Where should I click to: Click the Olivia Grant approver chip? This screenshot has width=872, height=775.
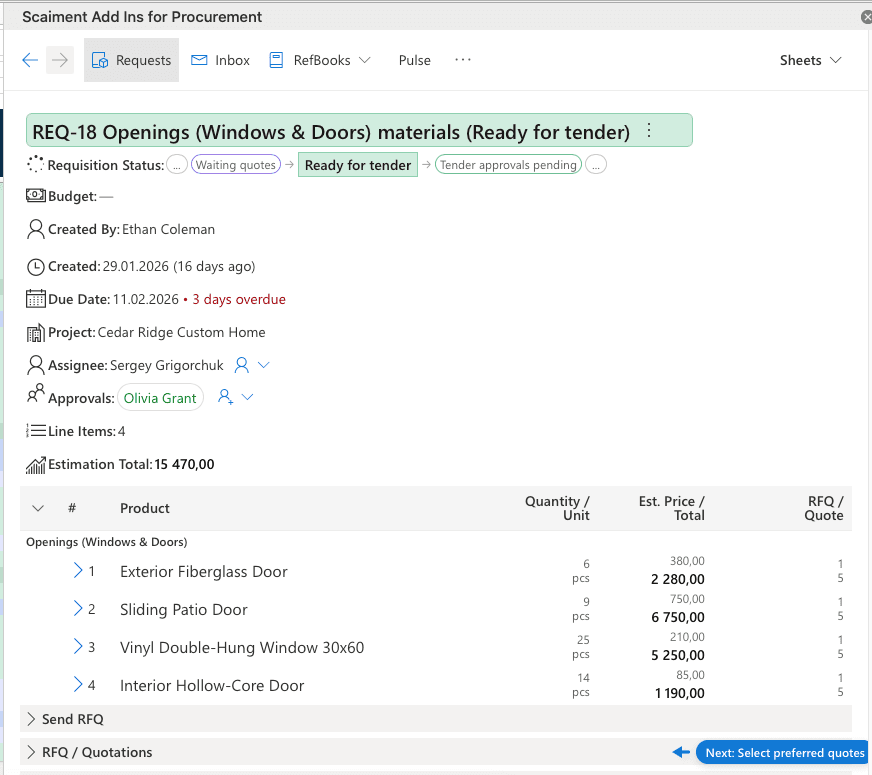click(x=160, y=398)
